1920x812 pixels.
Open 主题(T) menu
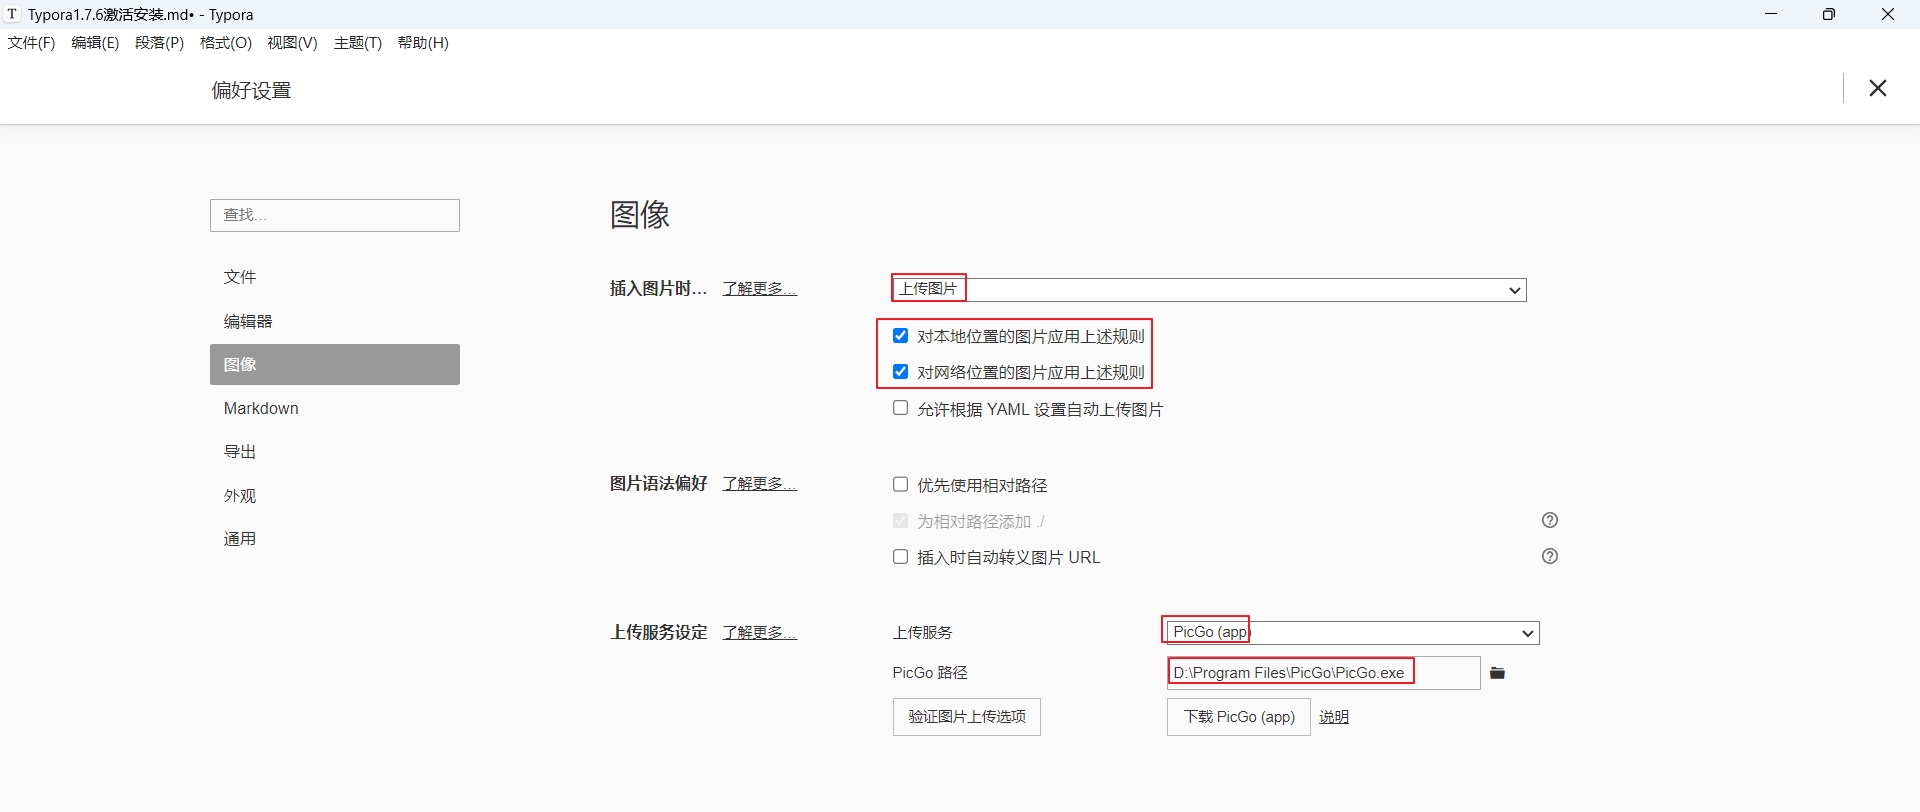[x=358, y=43]
